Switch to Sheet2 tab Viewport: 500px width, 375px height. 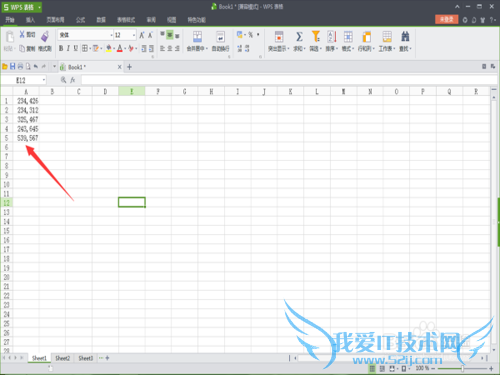point(63,358)
